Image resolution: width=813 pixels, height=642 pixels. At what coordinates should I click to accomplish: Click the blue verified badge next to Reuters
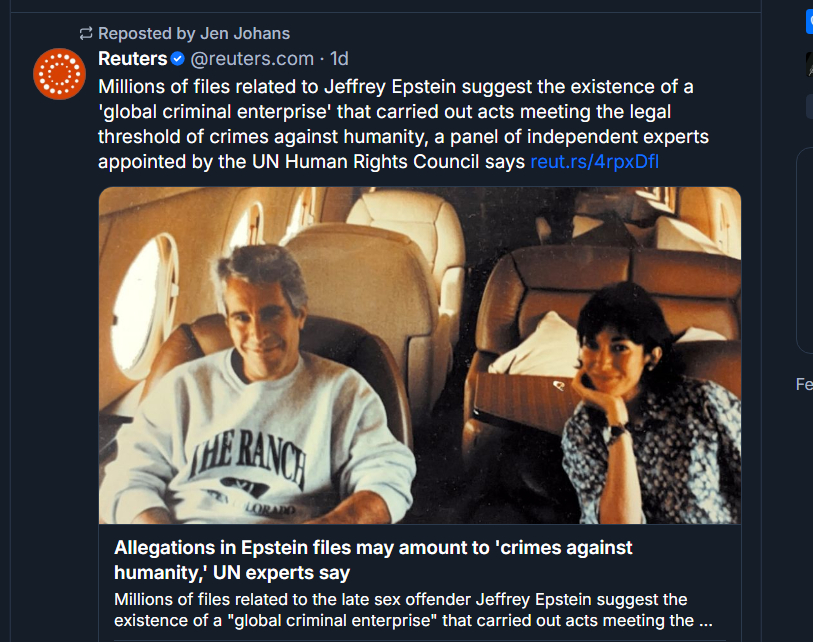click(x=177, y=59)
